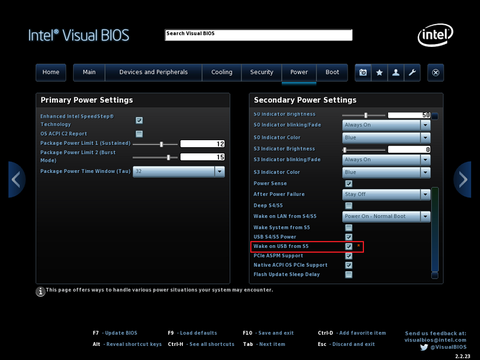Click the screenshot camera icon
Image resolution: width=480 pixels, height=360 pixels.
click(363, 73)
